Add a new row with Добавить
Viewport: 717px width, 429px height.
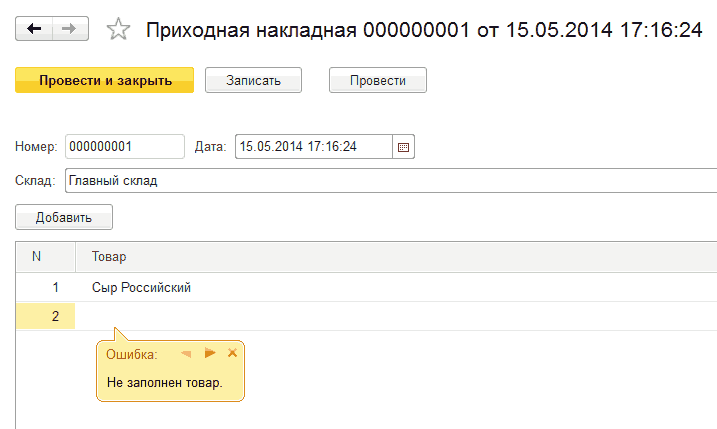(64, 217)
